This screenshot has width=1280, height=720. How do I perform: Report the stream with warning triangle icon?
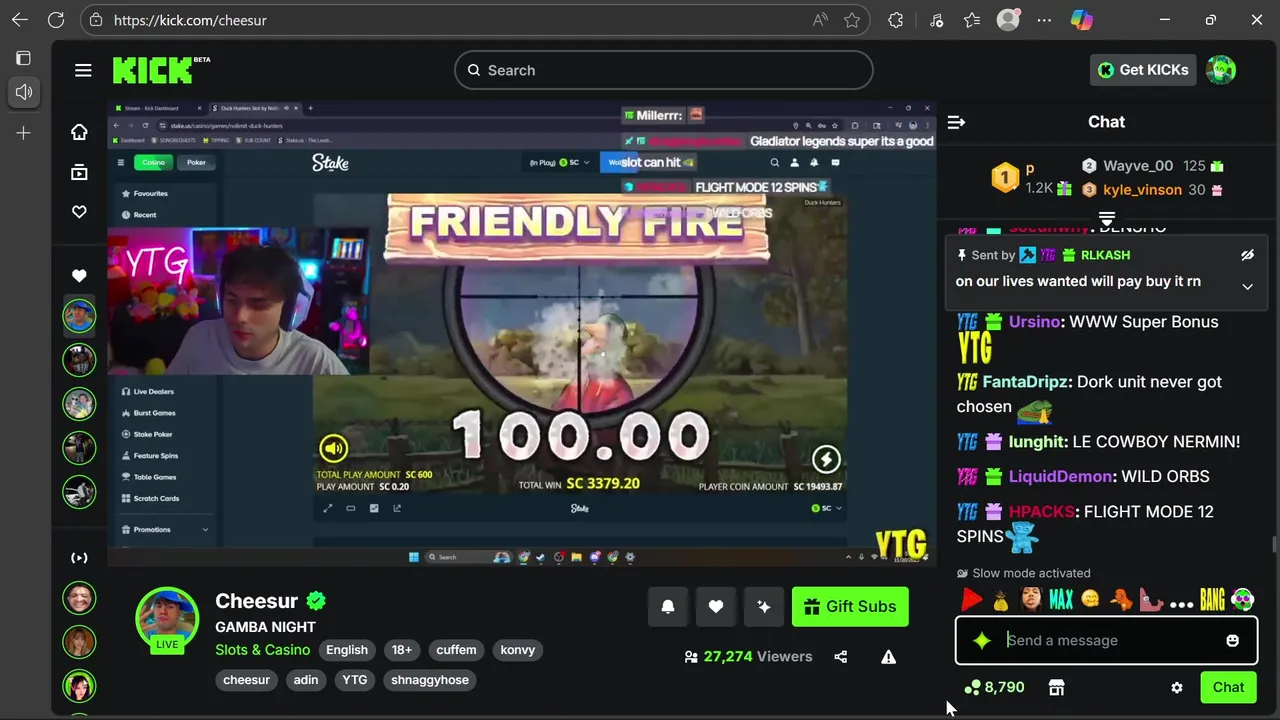point(888,657)
